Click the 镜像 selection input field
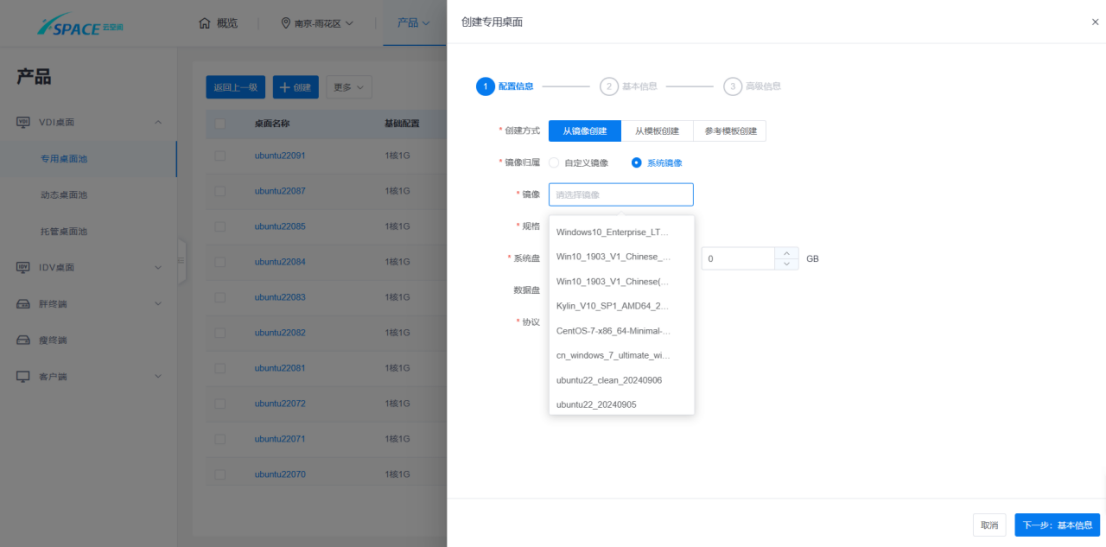This screenshot has height=547, width=1106. [x=620, y=195]
